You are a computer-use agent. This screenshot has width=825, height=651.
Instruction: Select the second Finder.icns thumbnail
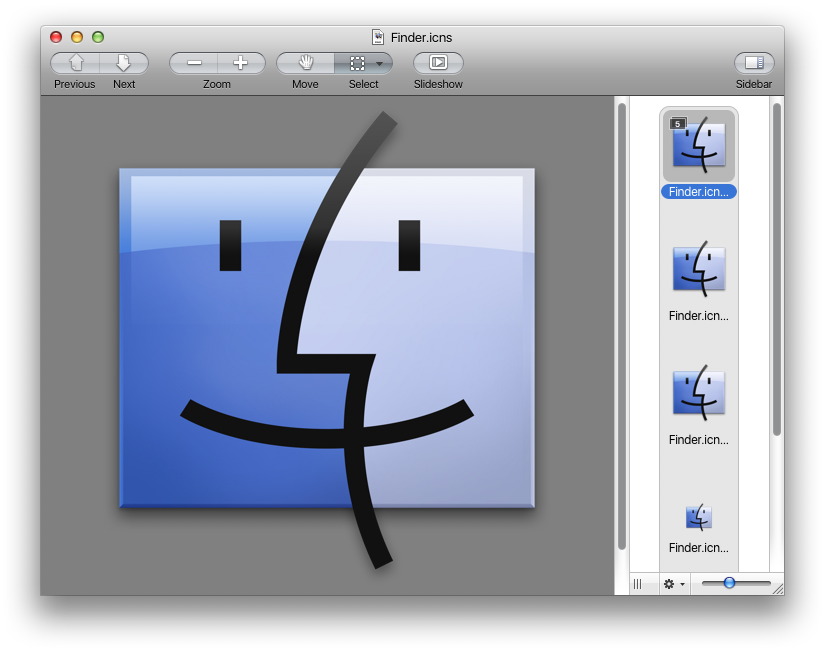[698, 270]
